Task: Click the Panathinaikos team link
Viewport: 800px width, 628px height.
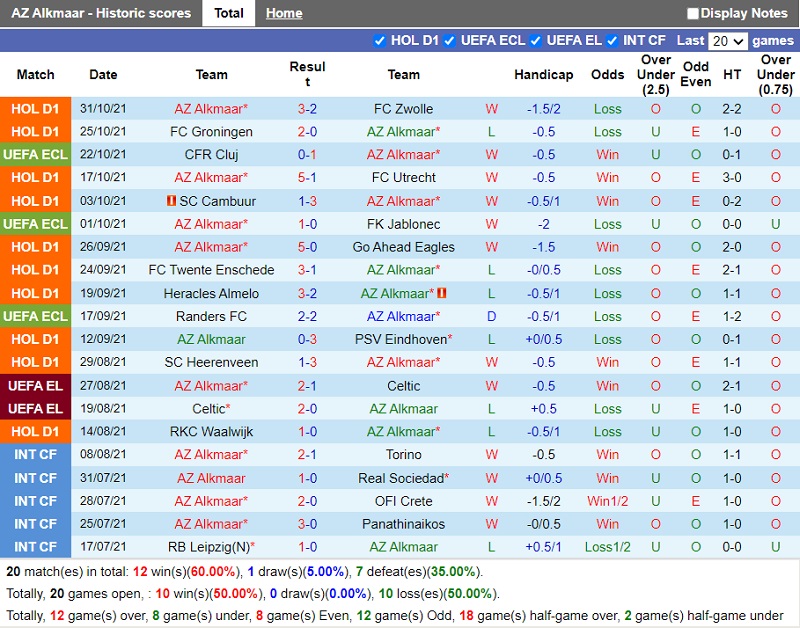Action: 403,524
